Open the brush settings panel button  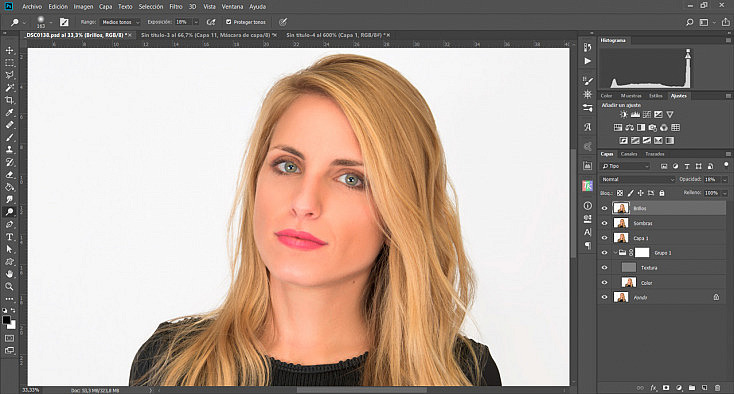click(64, 22)
